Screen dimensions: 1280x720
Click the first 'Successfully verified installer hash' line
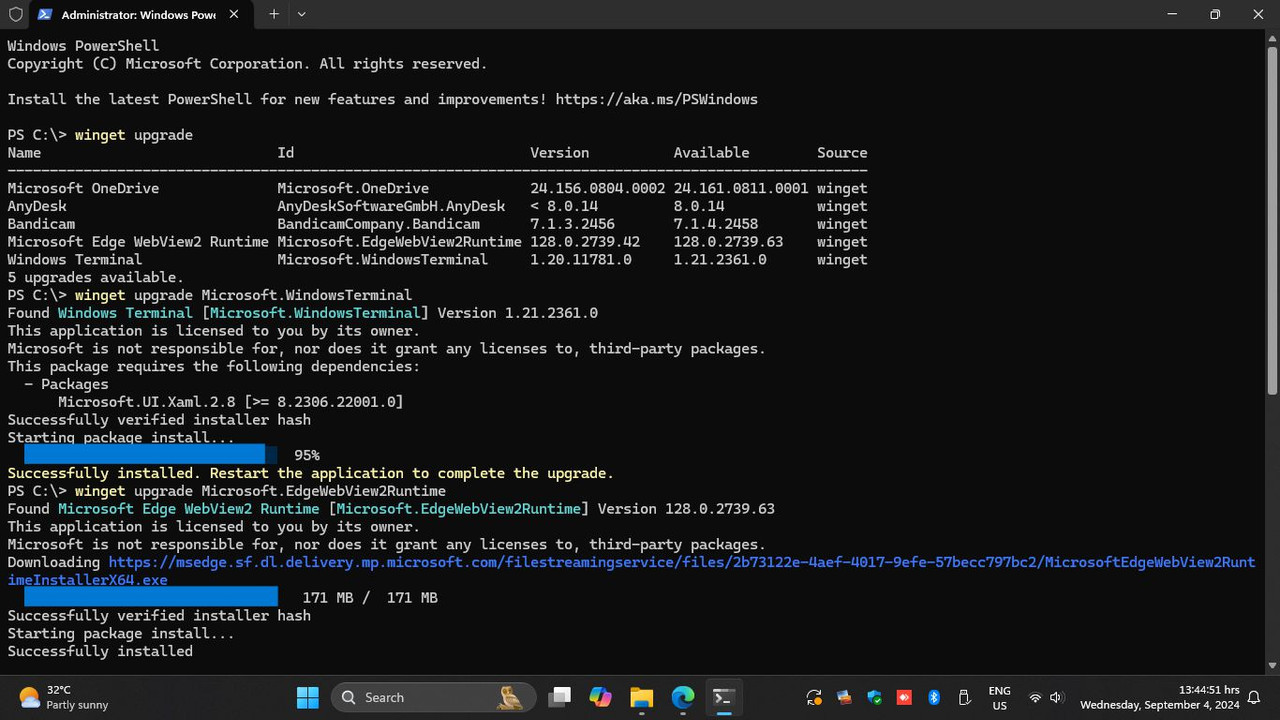click(159, 420)
